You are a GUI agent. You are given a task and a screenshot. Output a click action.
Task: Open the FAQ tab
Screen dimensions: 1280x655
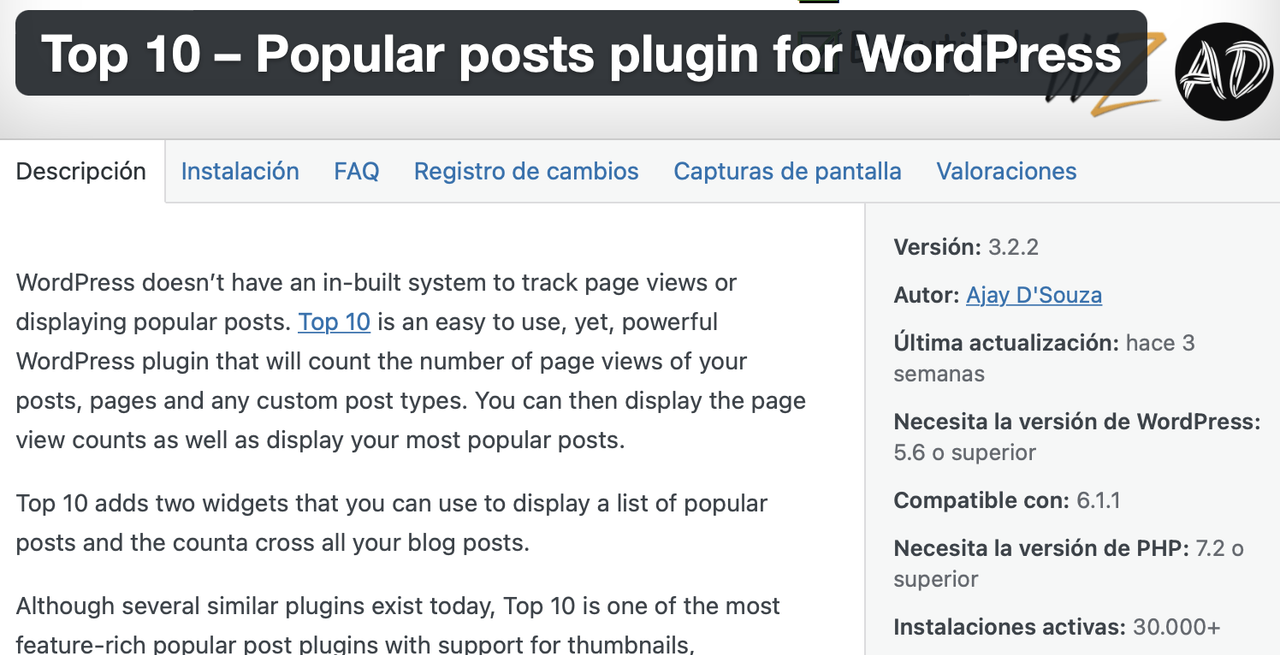point(357,171)
